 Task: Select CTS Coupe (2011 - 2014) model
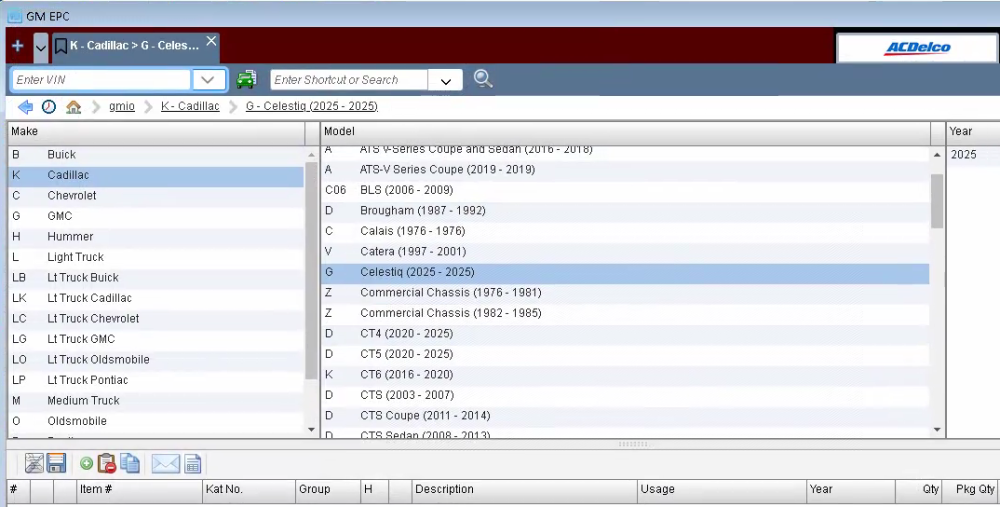(625, 416)
